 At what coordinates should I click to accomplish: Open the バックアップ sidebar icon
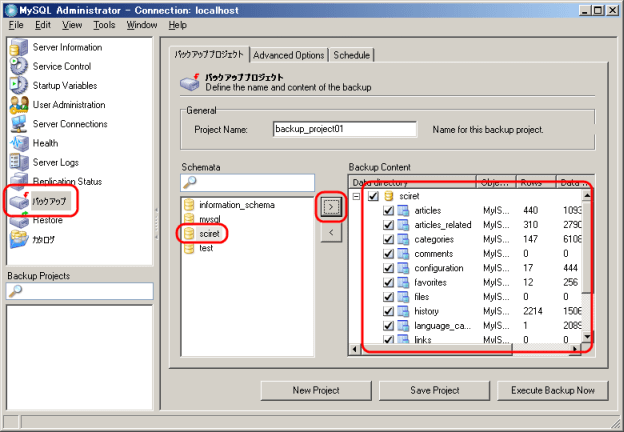(x=19, y=201)
